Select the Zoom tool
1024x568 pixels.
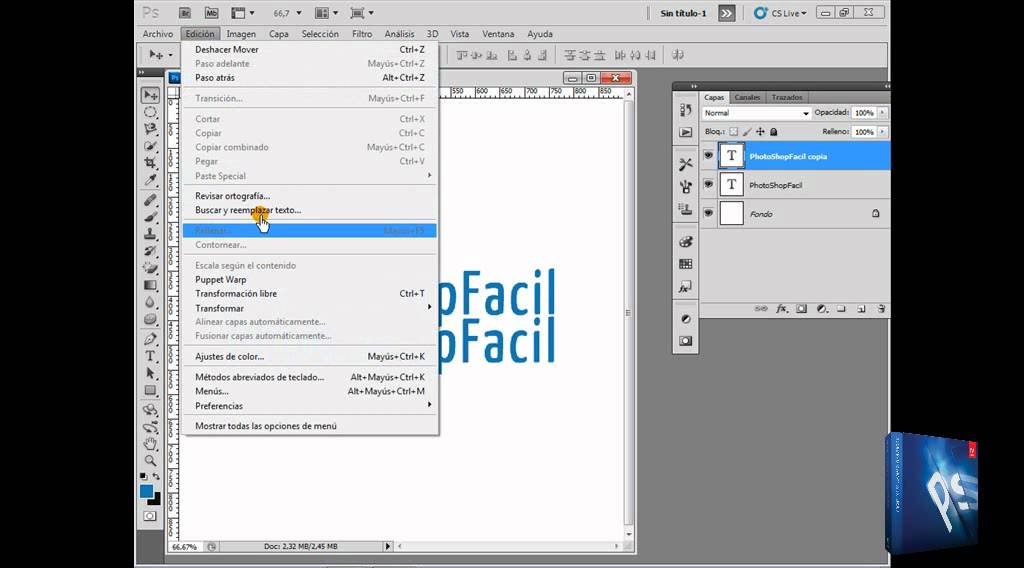point(150,460)
